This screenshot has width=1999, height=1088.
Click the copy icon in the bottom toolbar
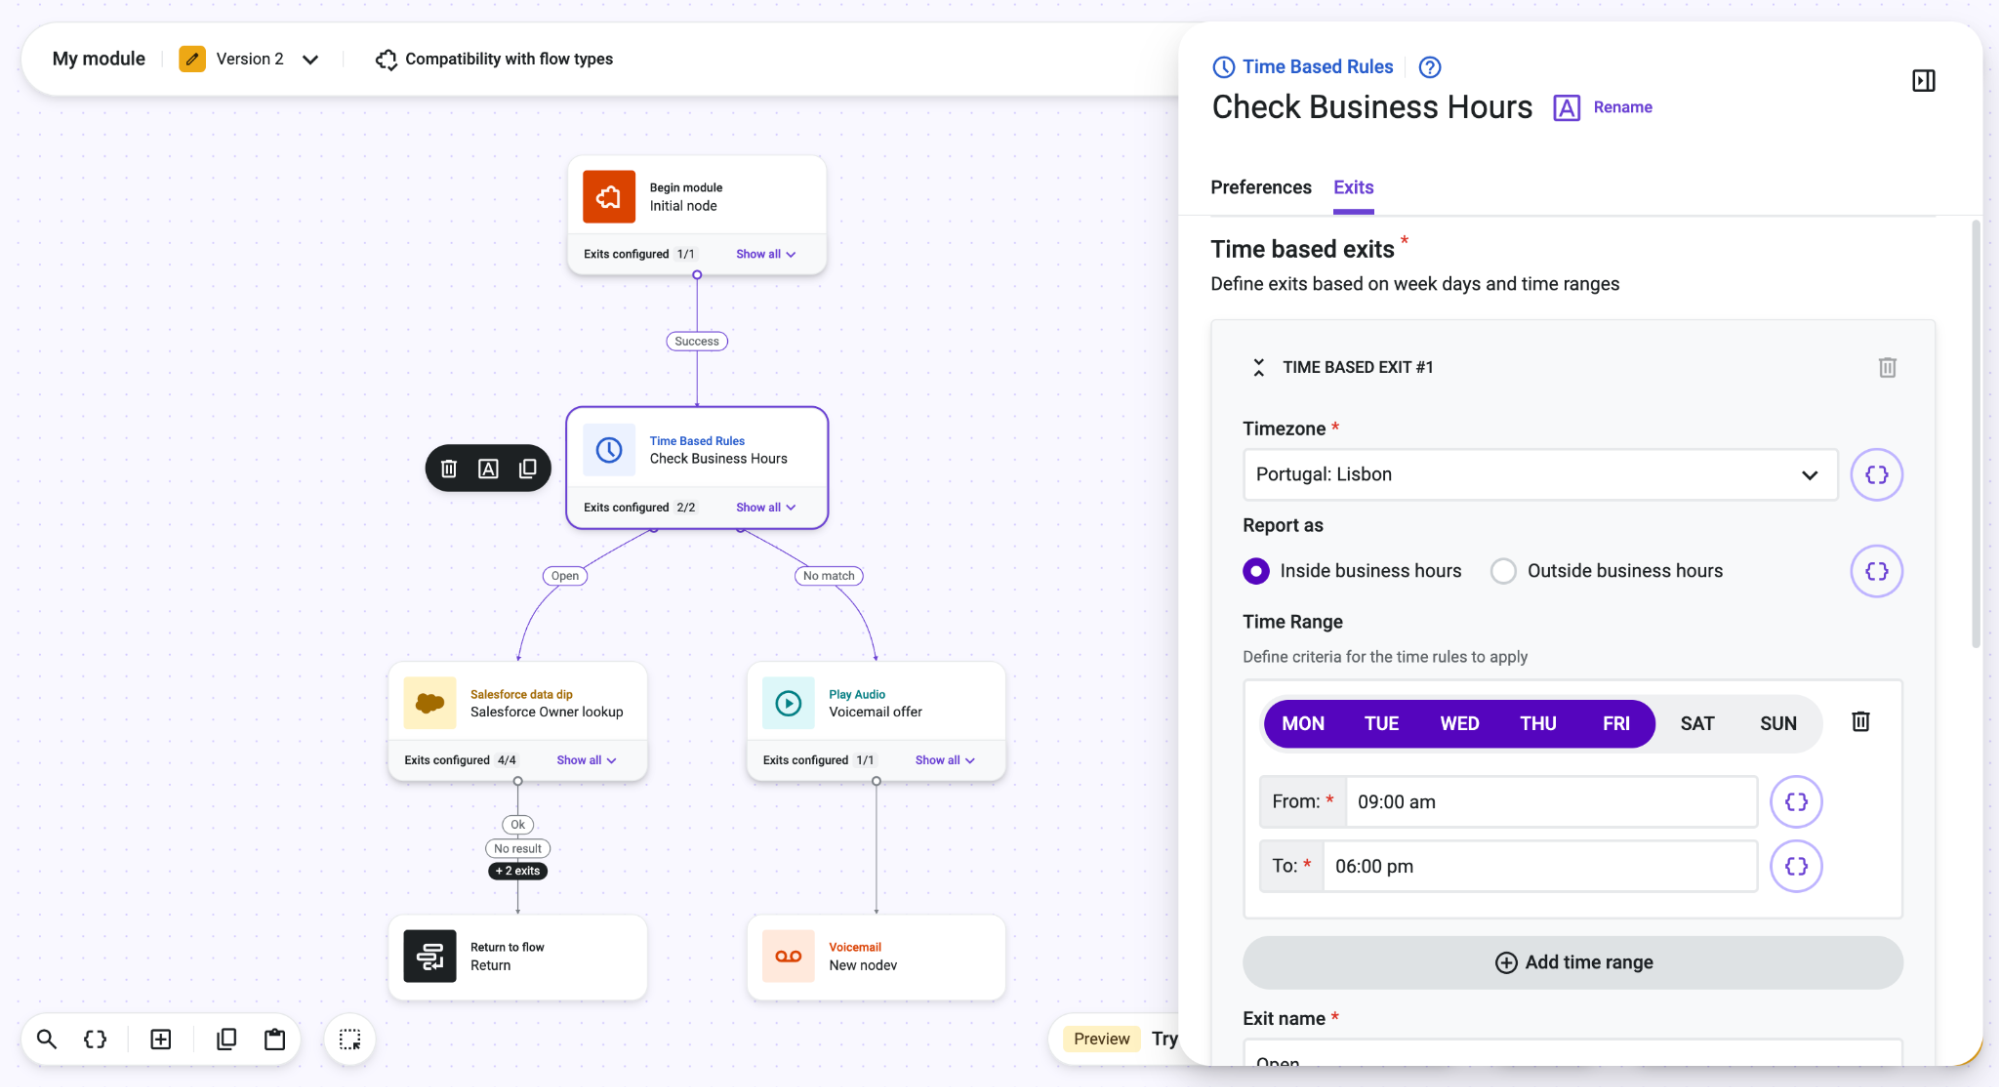tap(226, 1039)
